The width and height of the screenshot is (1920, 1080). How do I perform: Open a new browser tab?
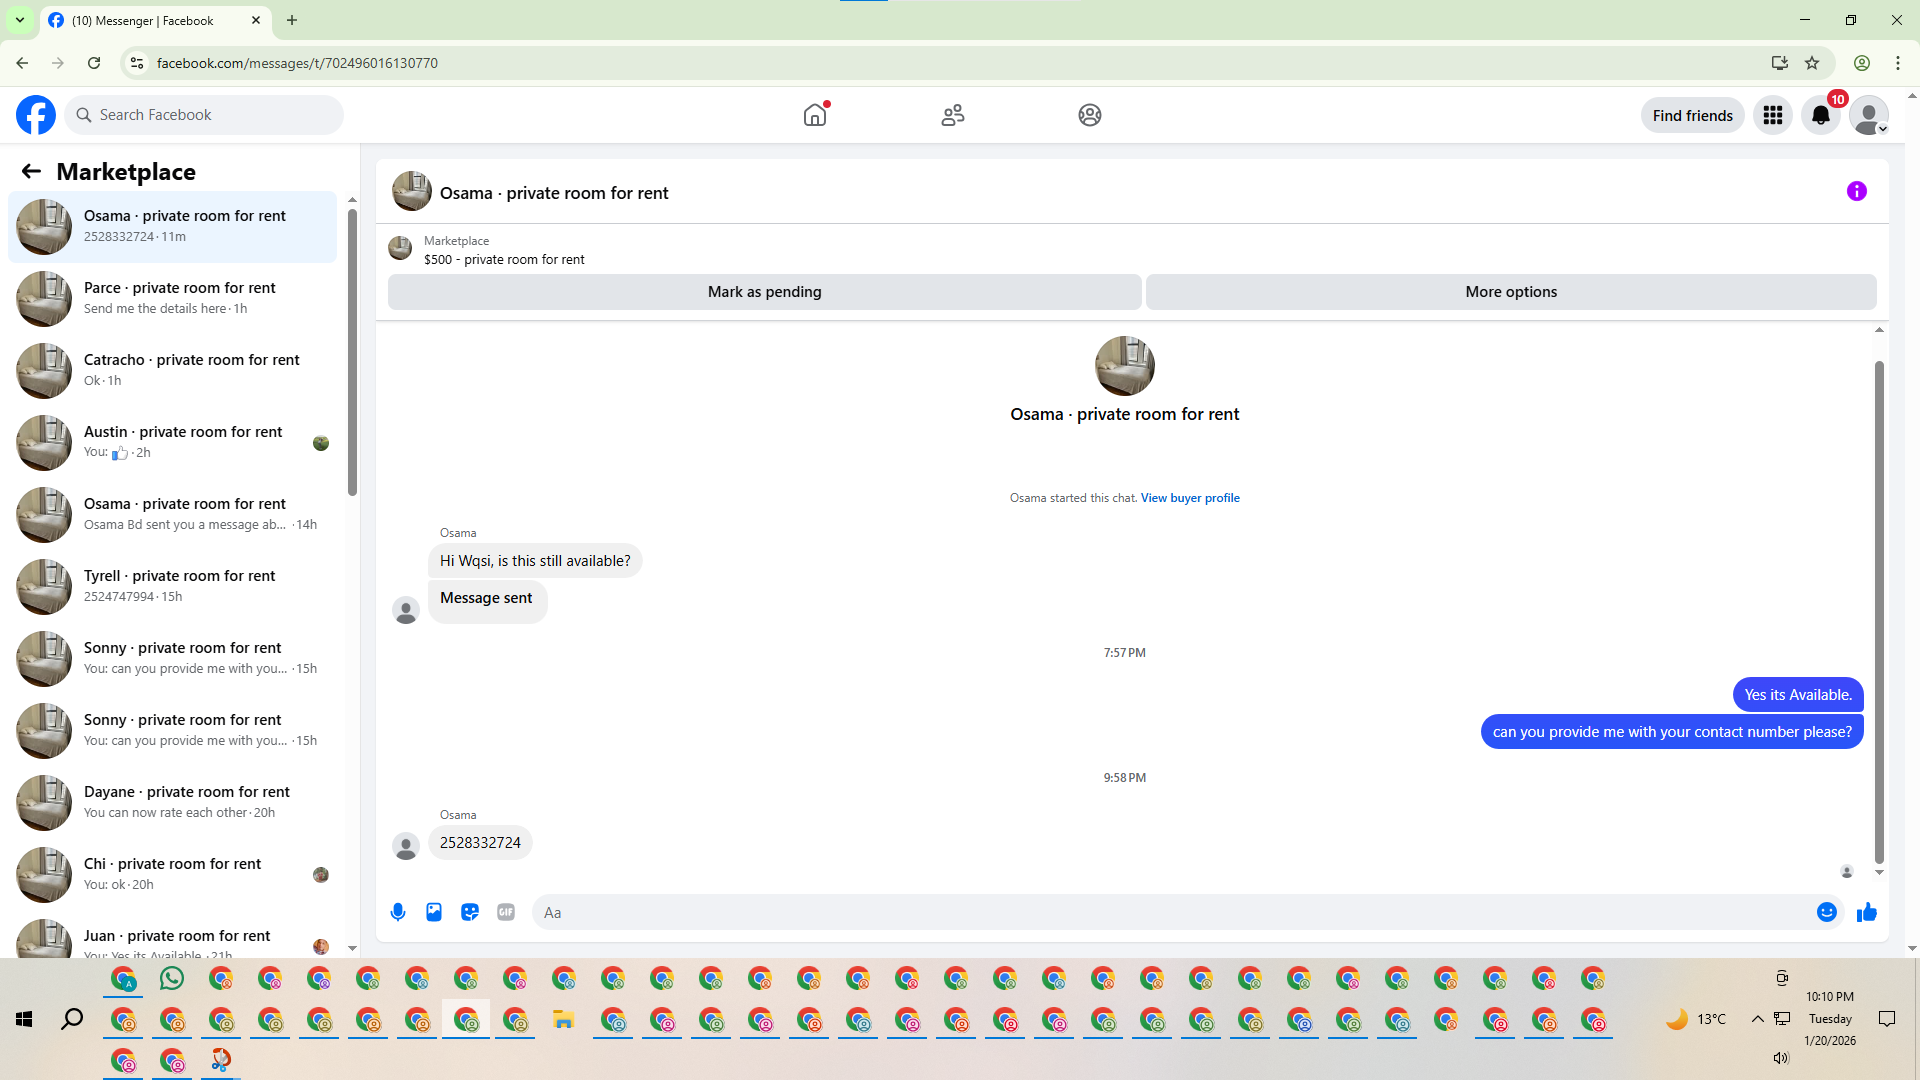point(292,20)
